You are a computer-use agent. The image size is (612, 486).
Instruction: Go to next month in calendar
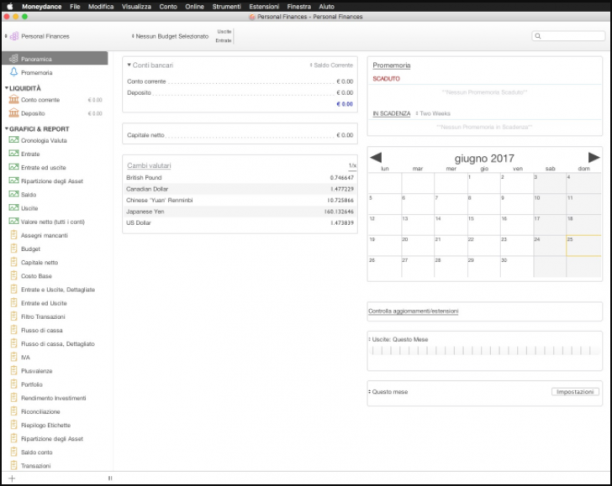coord(594,157)
